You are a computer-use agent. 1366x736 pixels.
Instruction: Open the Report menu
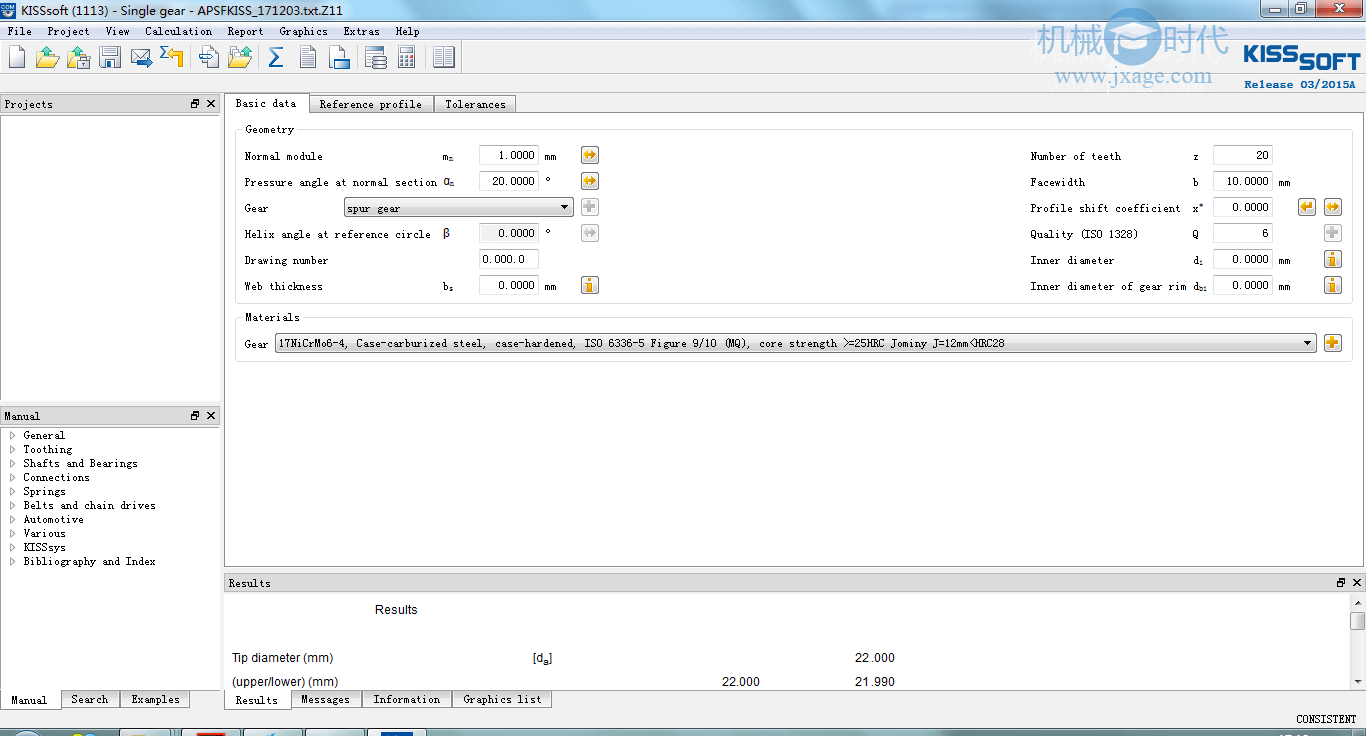click(246, 31)
